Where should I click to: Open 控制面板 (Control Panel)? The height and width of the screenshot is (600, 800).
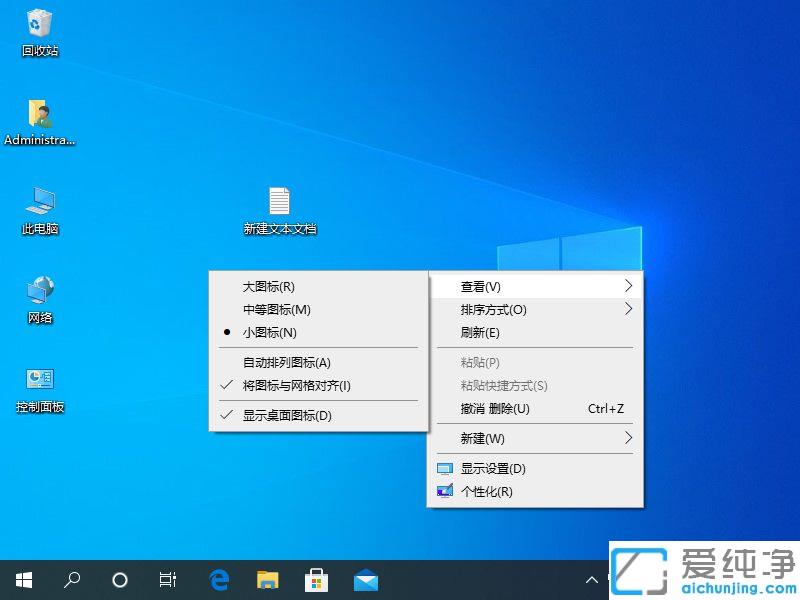pos(40,380)
